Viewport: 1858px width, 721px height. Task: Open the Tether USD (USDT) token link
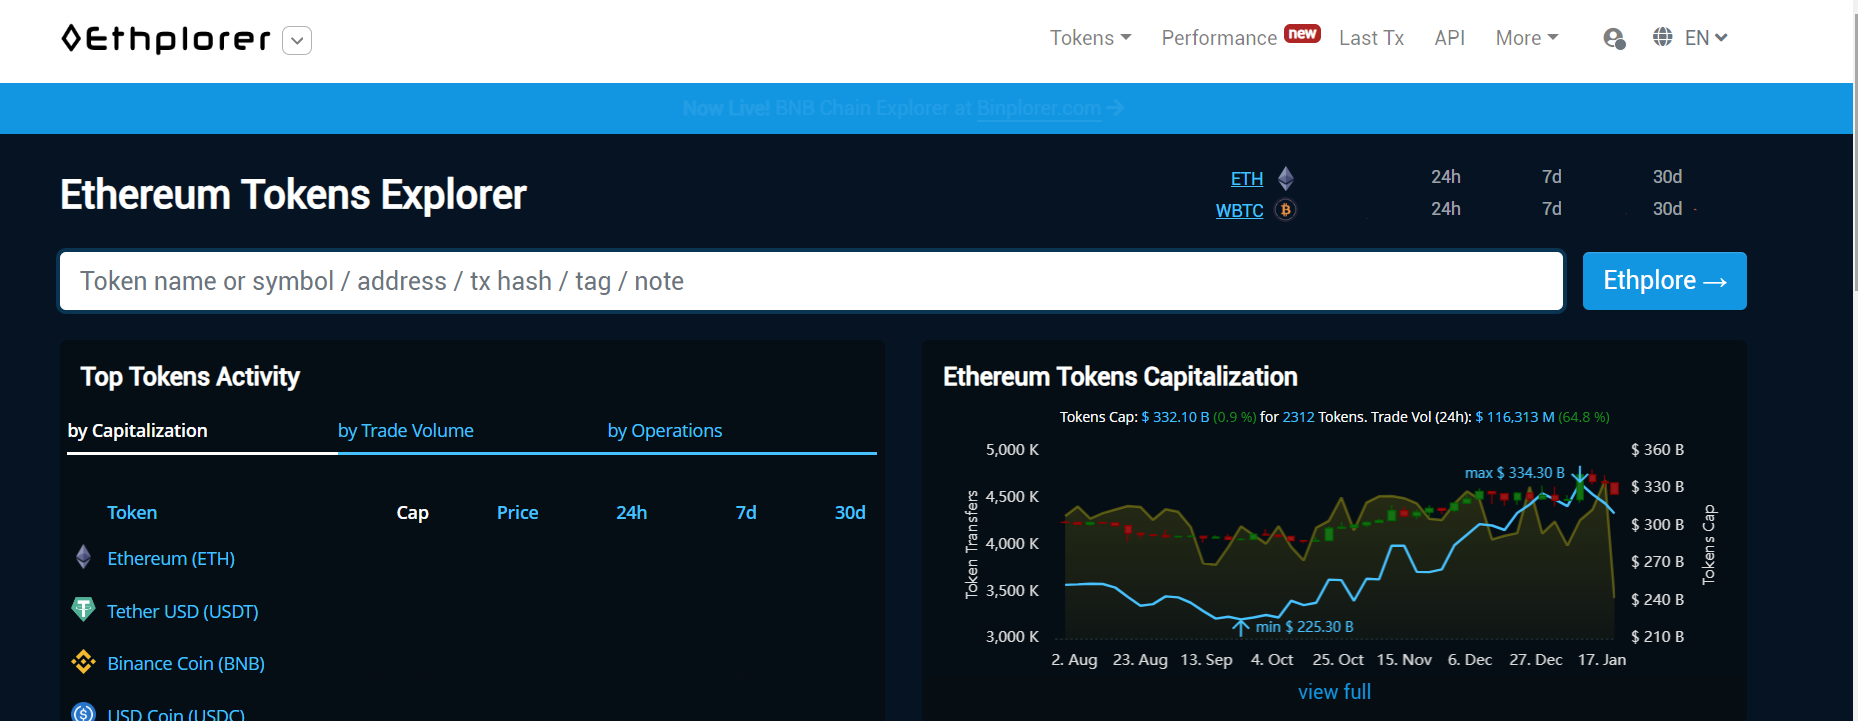(x=183, y=612)
